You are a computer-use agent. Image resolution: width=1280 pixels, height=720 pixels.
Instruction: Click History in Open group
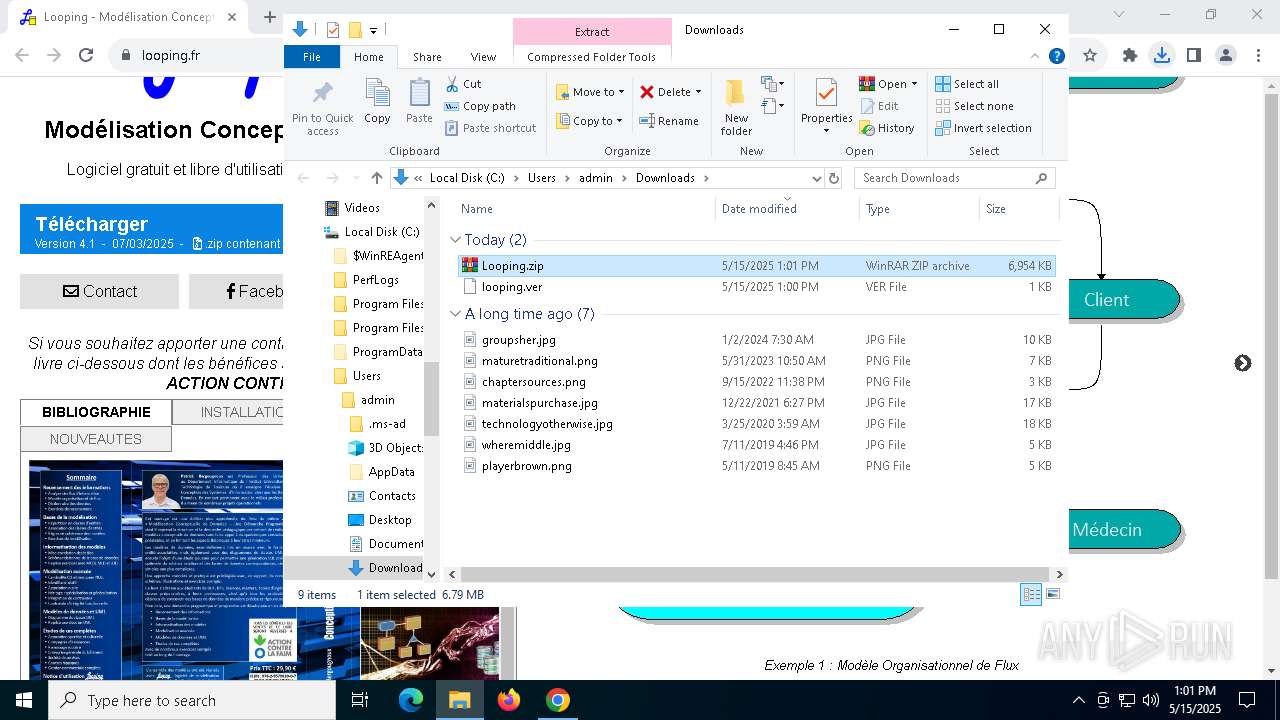click(x=886, y=128)
